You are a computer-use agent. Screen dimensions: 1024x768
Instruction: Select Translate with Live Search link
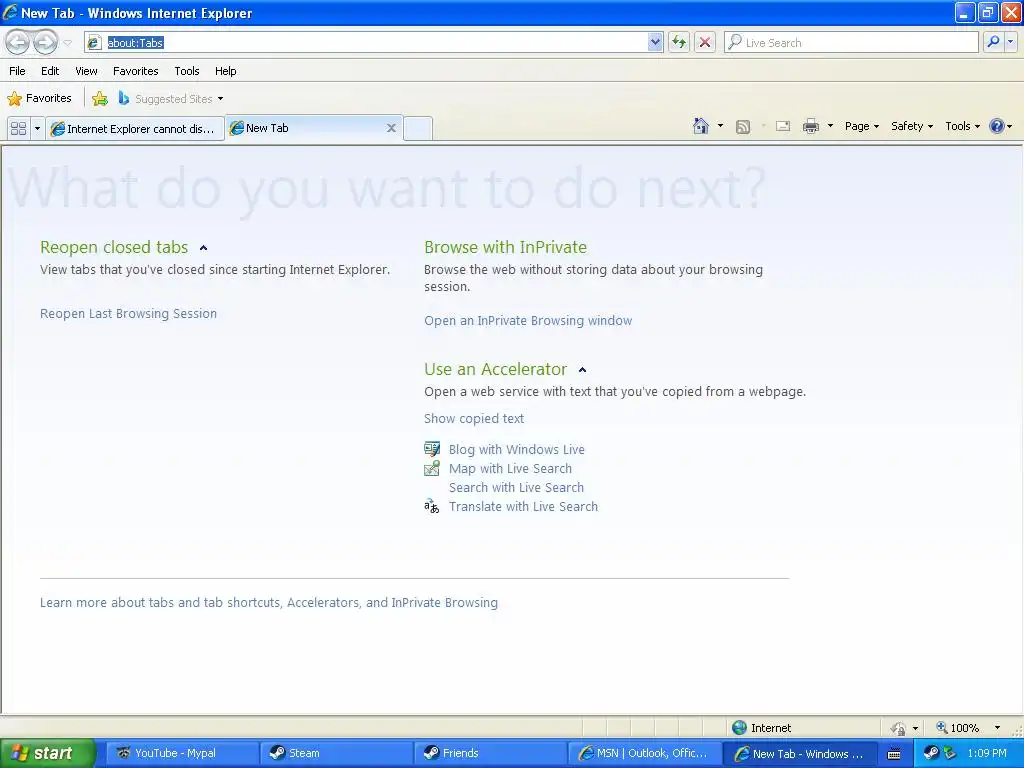523,506
